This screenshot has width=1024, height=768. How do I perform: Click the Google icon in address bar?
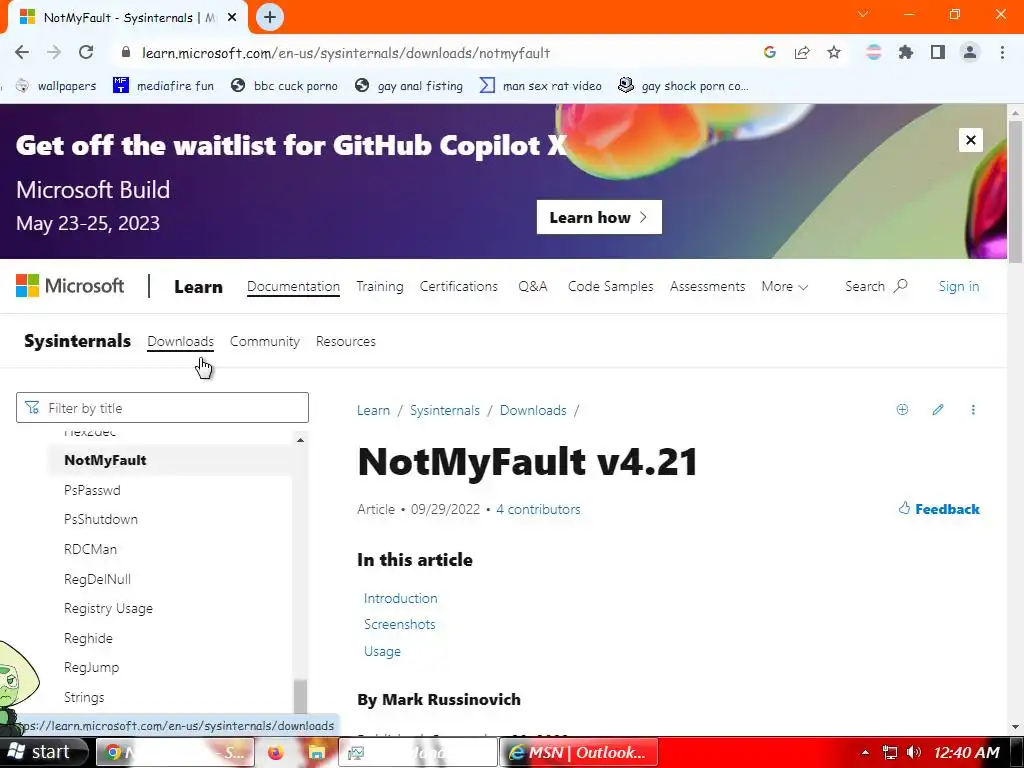click(x=770, y=52)
